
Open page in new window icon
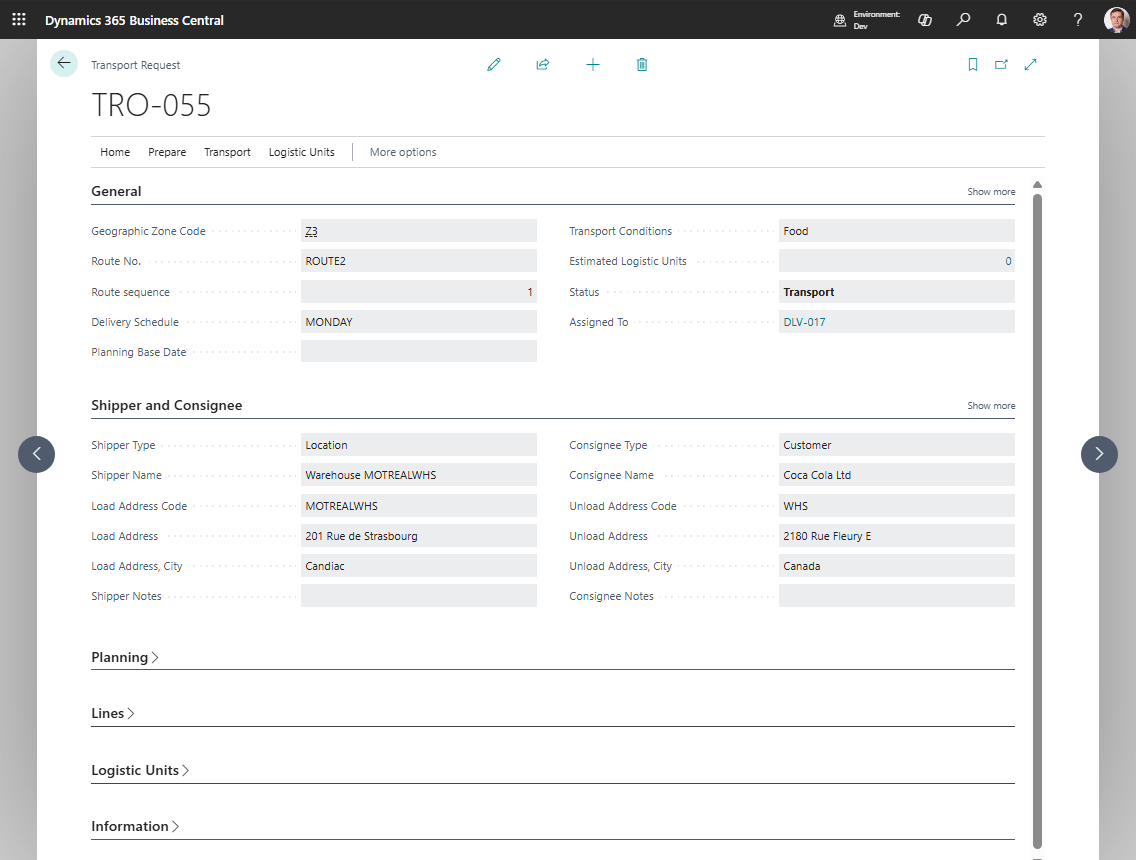point(1001,64)
